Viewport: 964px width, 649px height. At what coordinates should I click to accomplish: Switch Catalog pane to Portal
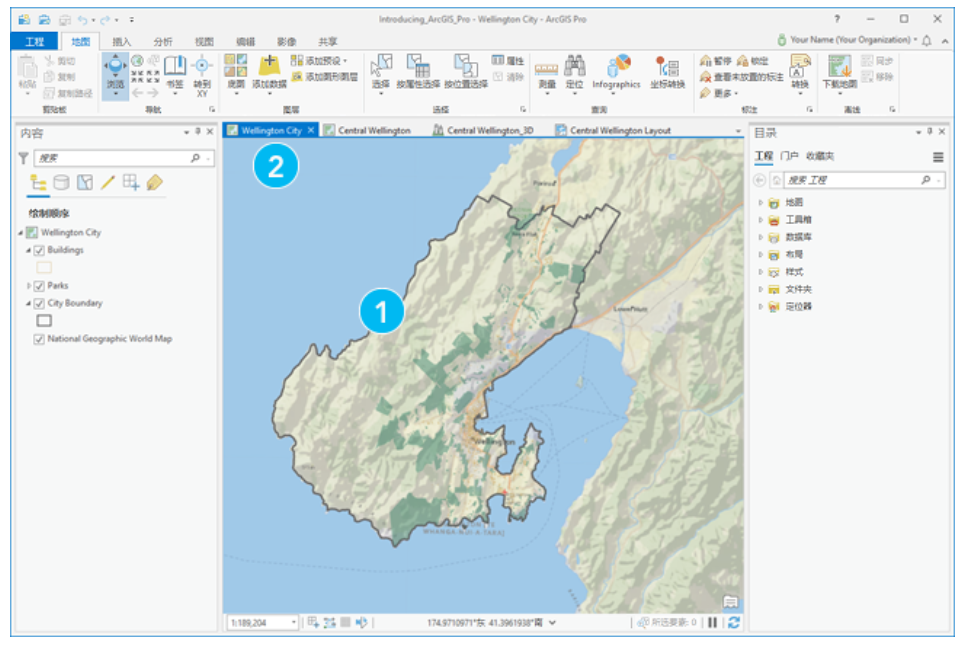[789, 156]
